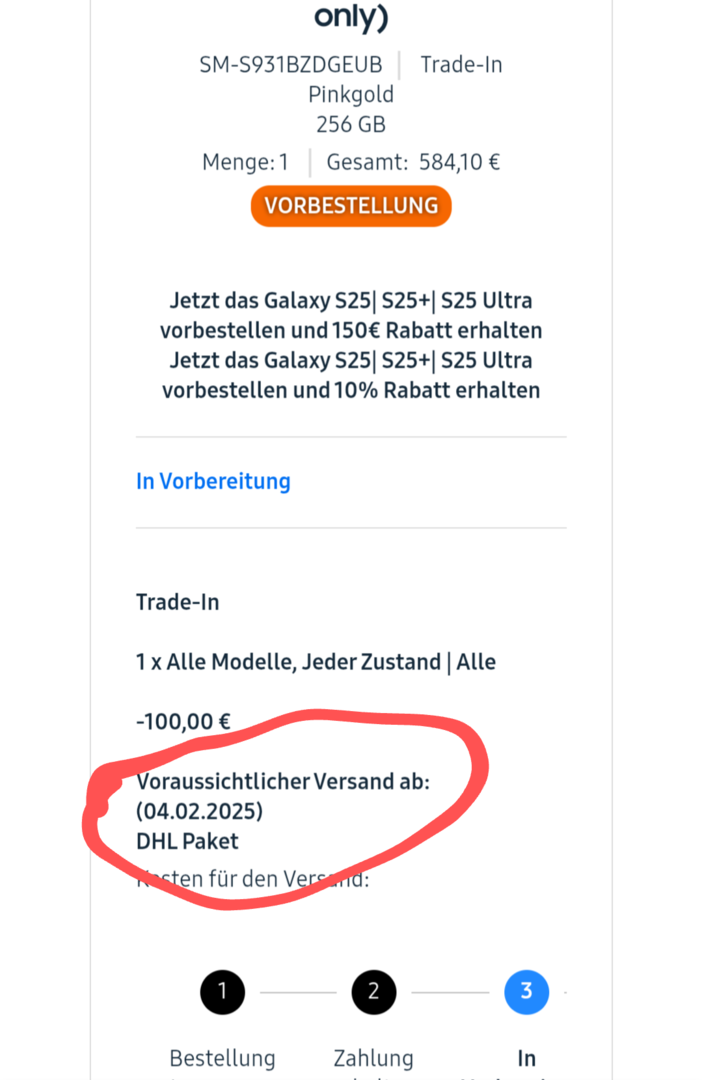
Task: Click the bold Trade-In section heading
Action: (x=177, y=602)
